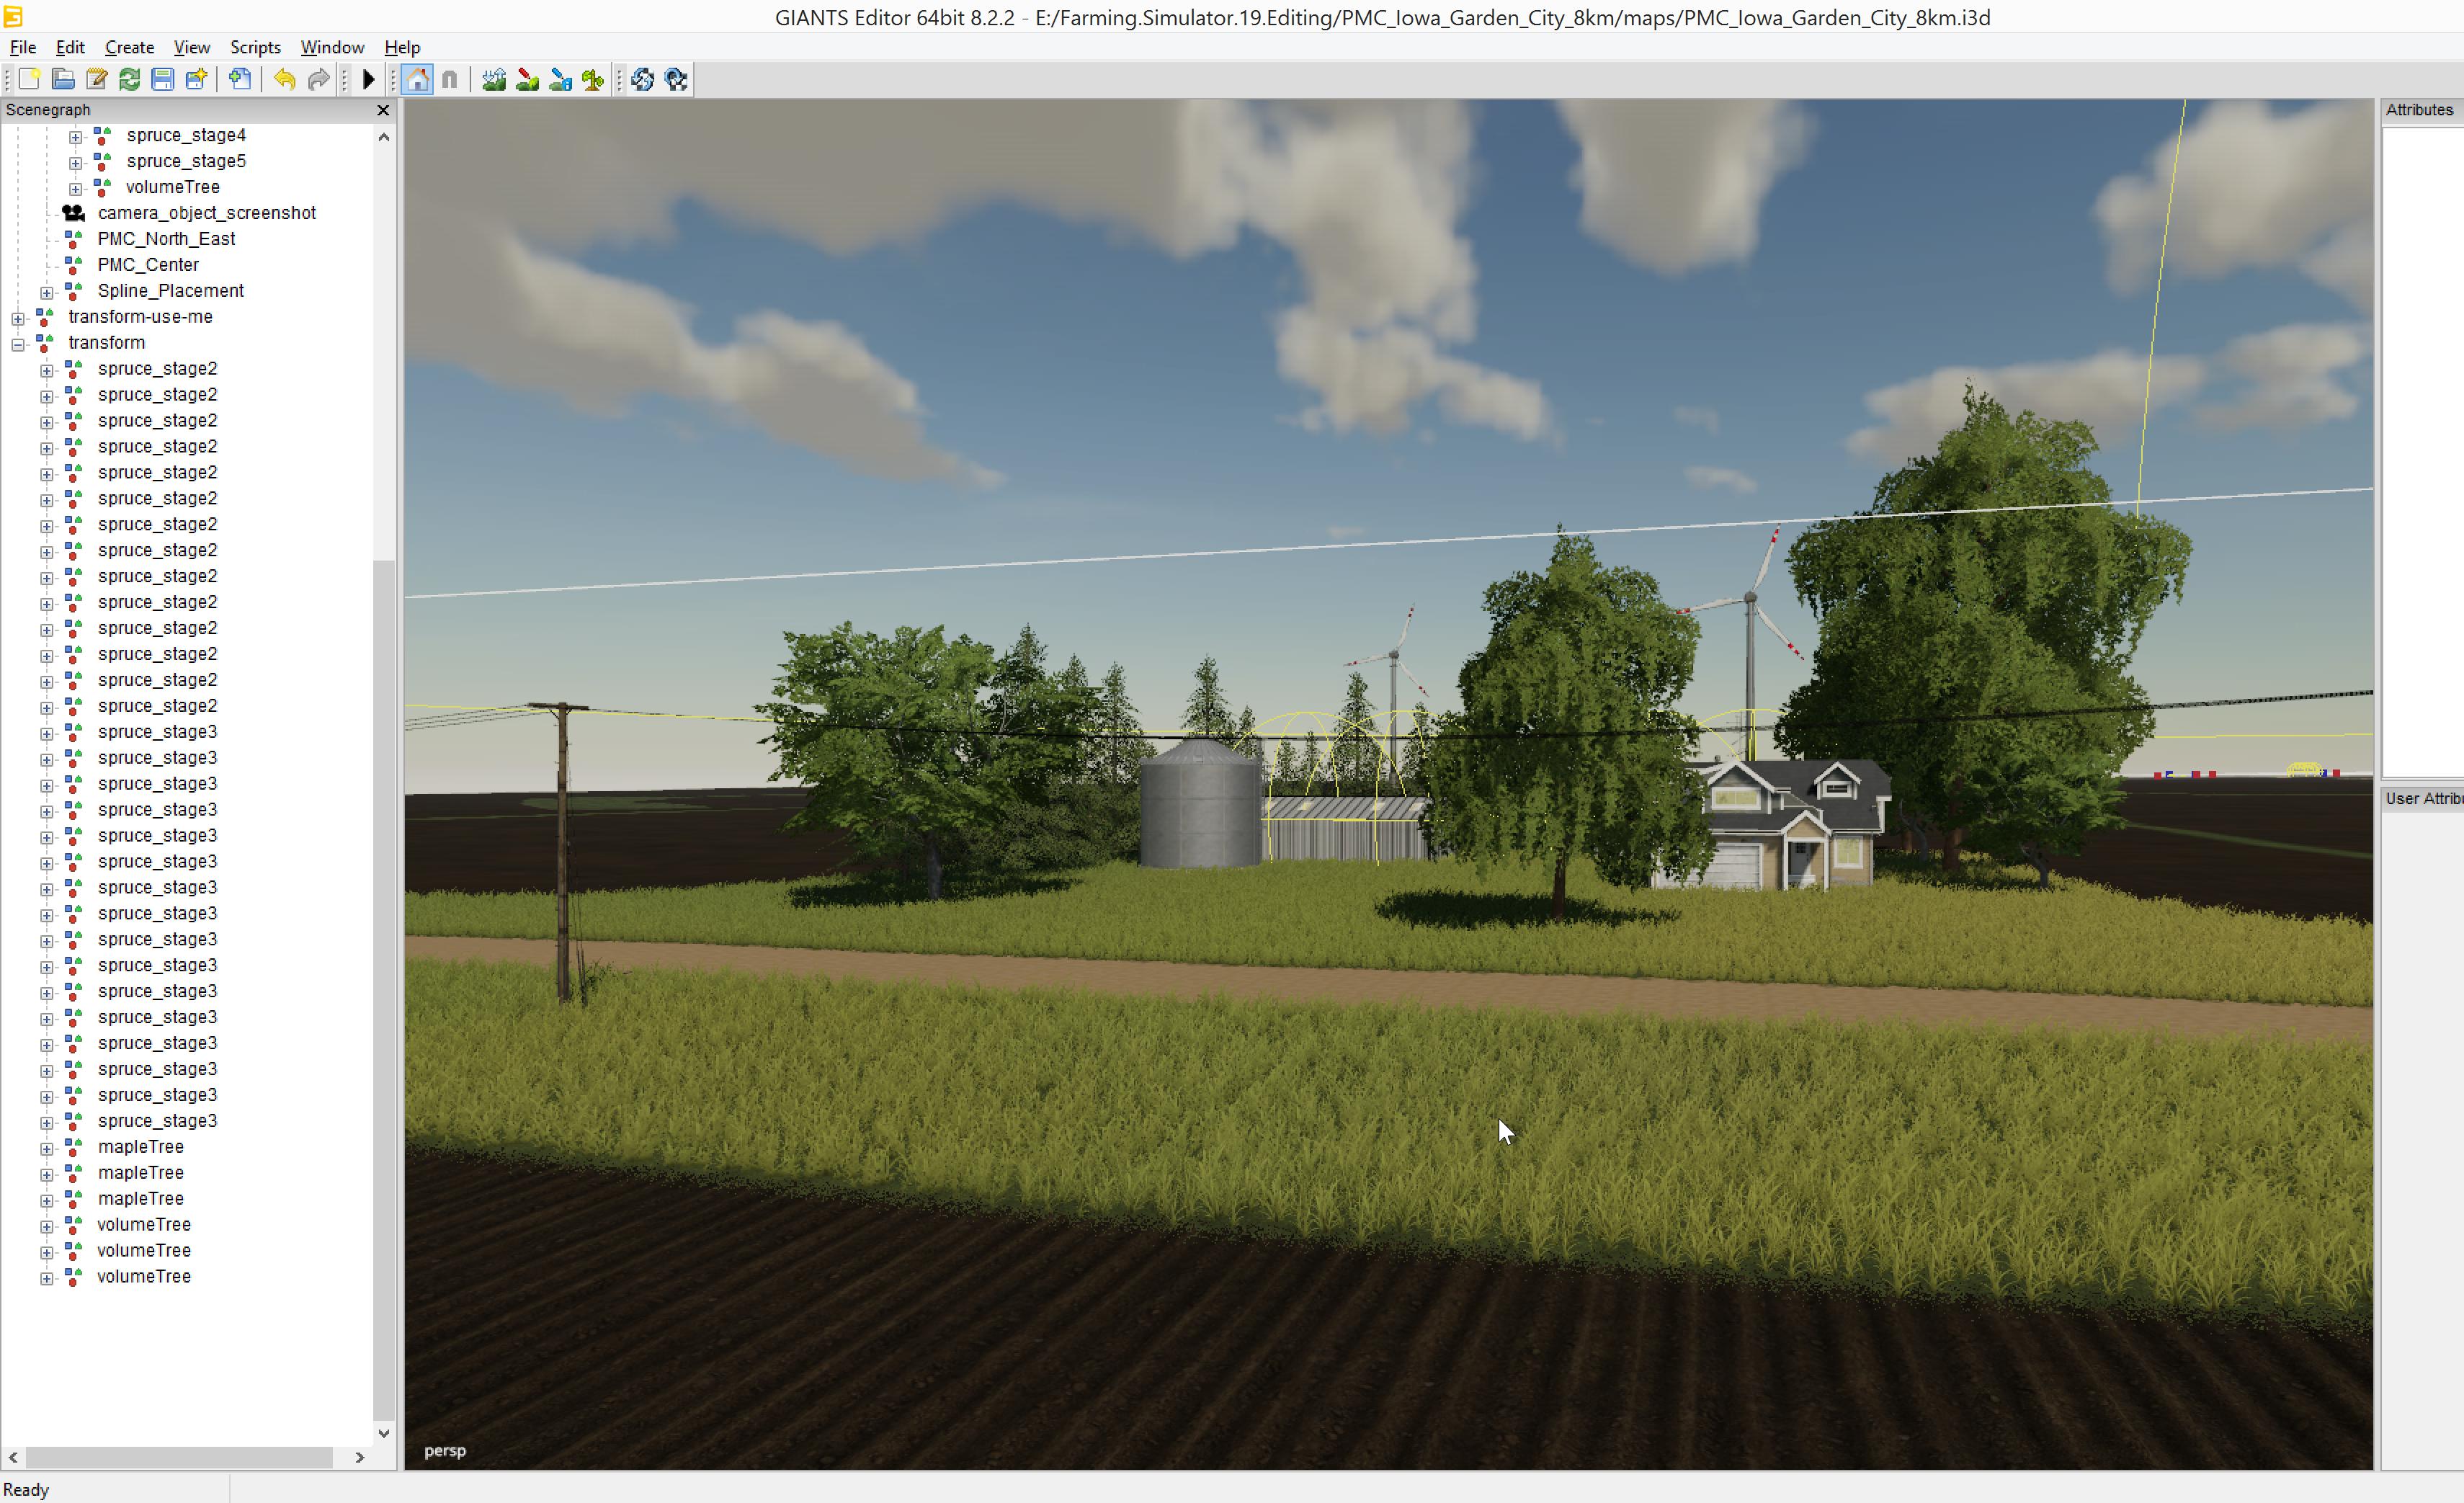Screen dimensions: 2464x1503
Task: Click the Attributes panel title
Action: (x=2419, y=110)
